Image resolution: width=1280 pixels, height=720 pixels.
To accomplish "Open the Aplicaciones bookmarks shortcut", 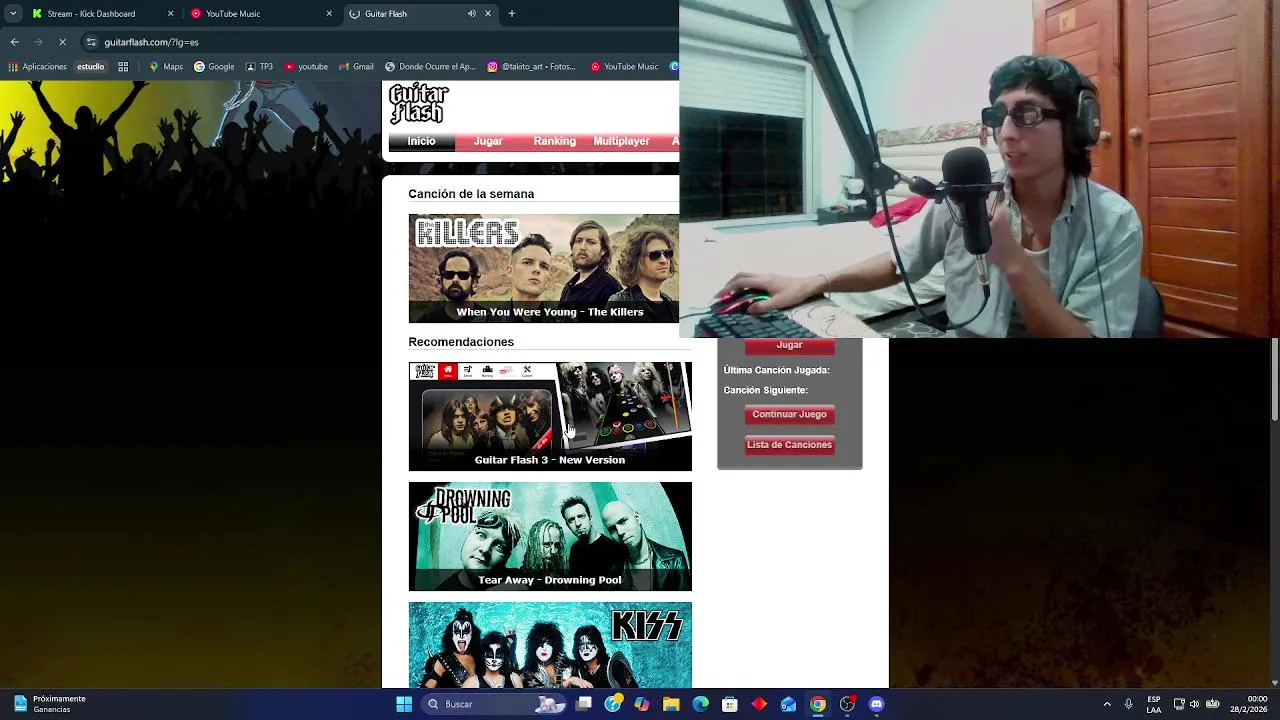I will [x=37, y=67].
